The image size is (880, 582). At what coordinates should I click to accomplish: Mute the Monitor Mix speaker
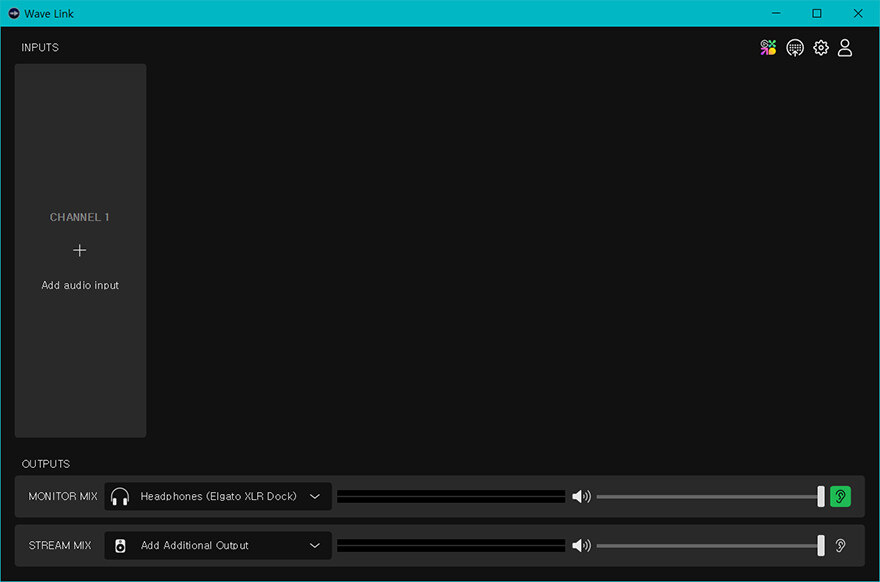click(x=580, y=495)
